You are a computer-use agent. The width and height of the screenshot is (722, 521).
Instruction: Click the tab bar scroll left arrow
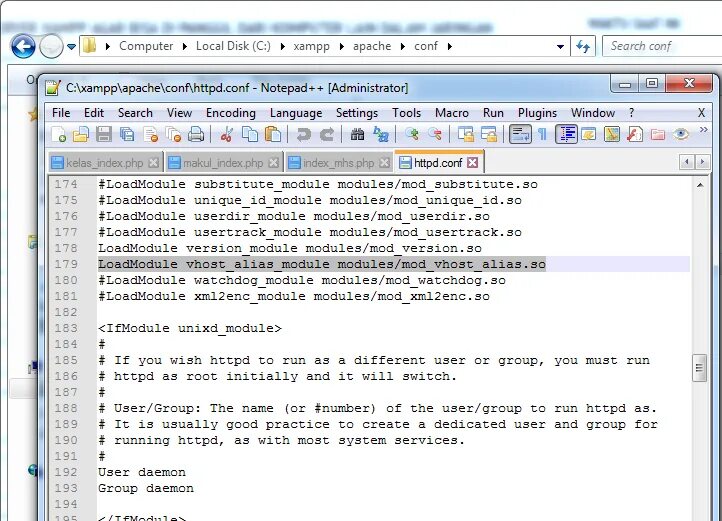coord(687,162)
